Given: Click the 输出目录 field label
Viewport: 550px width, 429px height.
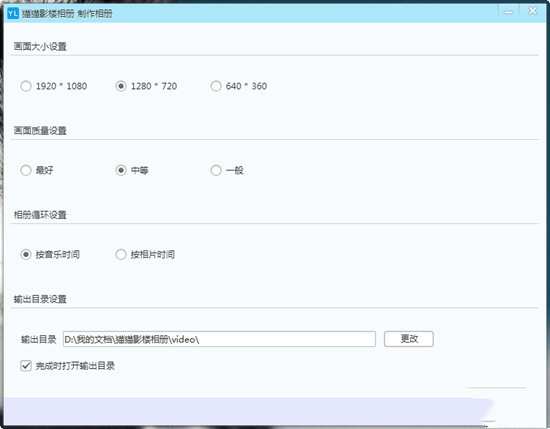Looking at the screenshot, I should click(x=39, y=339).
